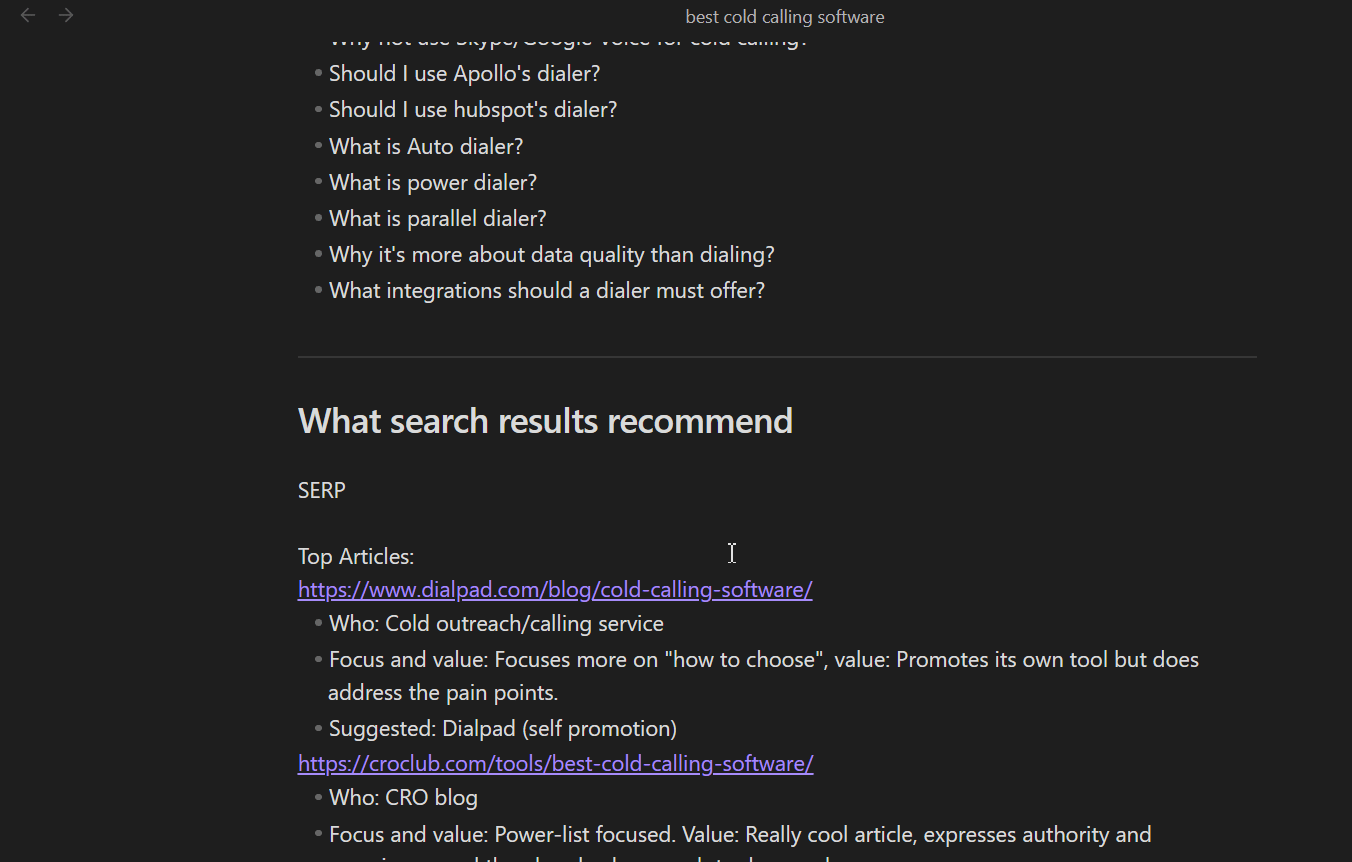Click the 'What search results recommend' heading

pos(545,421)
